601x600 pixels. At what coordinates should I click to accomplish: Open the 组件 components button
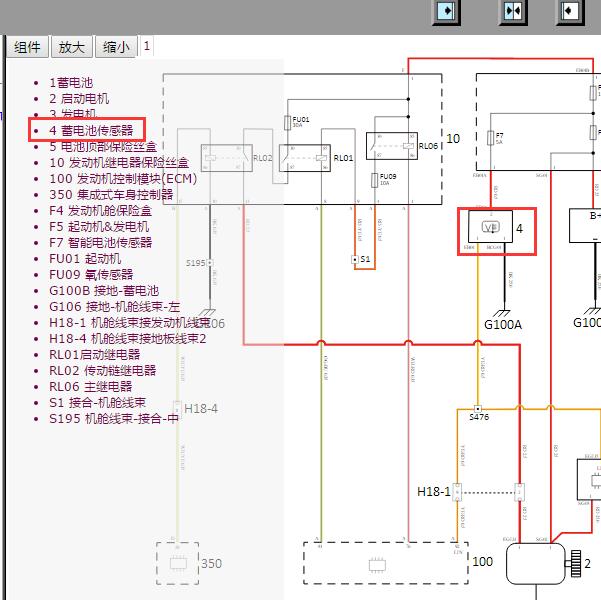tap(27, 47)
